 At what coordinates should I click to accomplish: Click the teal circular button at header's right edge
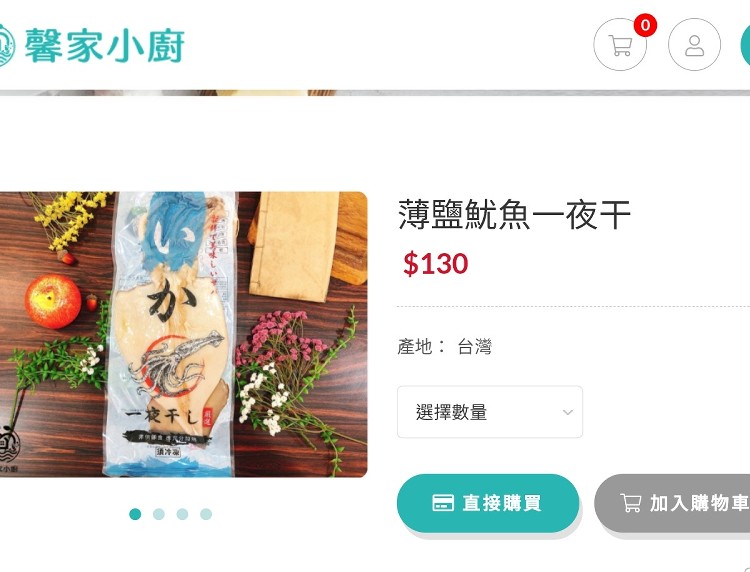745,45
